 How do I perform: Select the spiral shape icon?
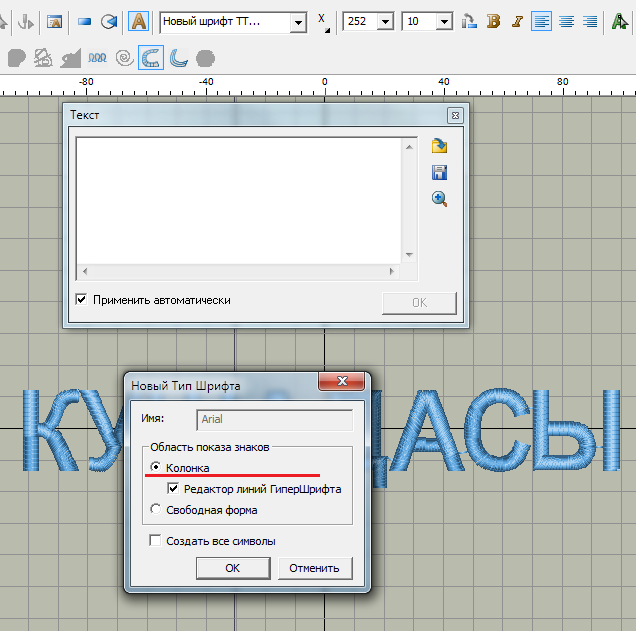pos(124,59)
